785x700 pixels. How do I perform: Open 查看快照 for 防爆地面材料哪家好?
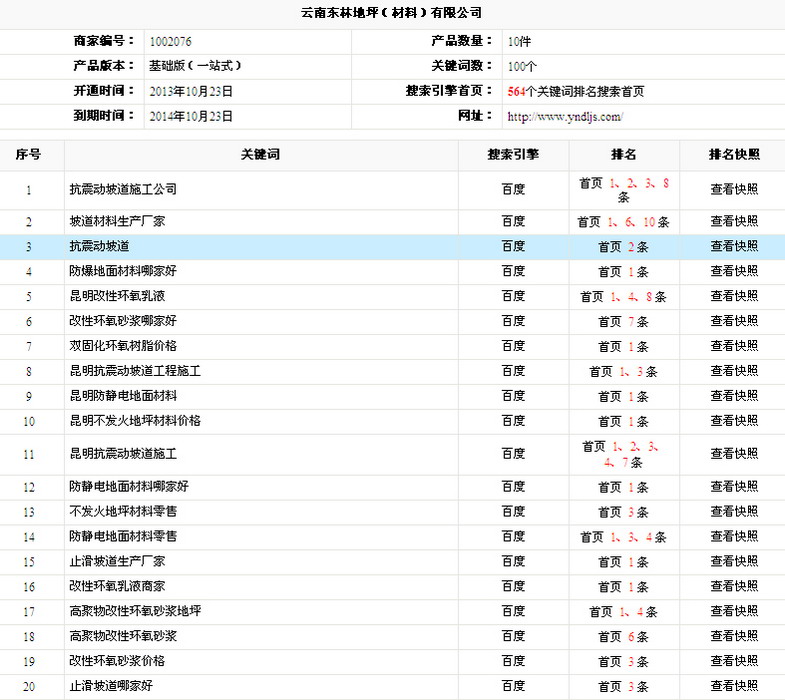click(x=734, y=271)
